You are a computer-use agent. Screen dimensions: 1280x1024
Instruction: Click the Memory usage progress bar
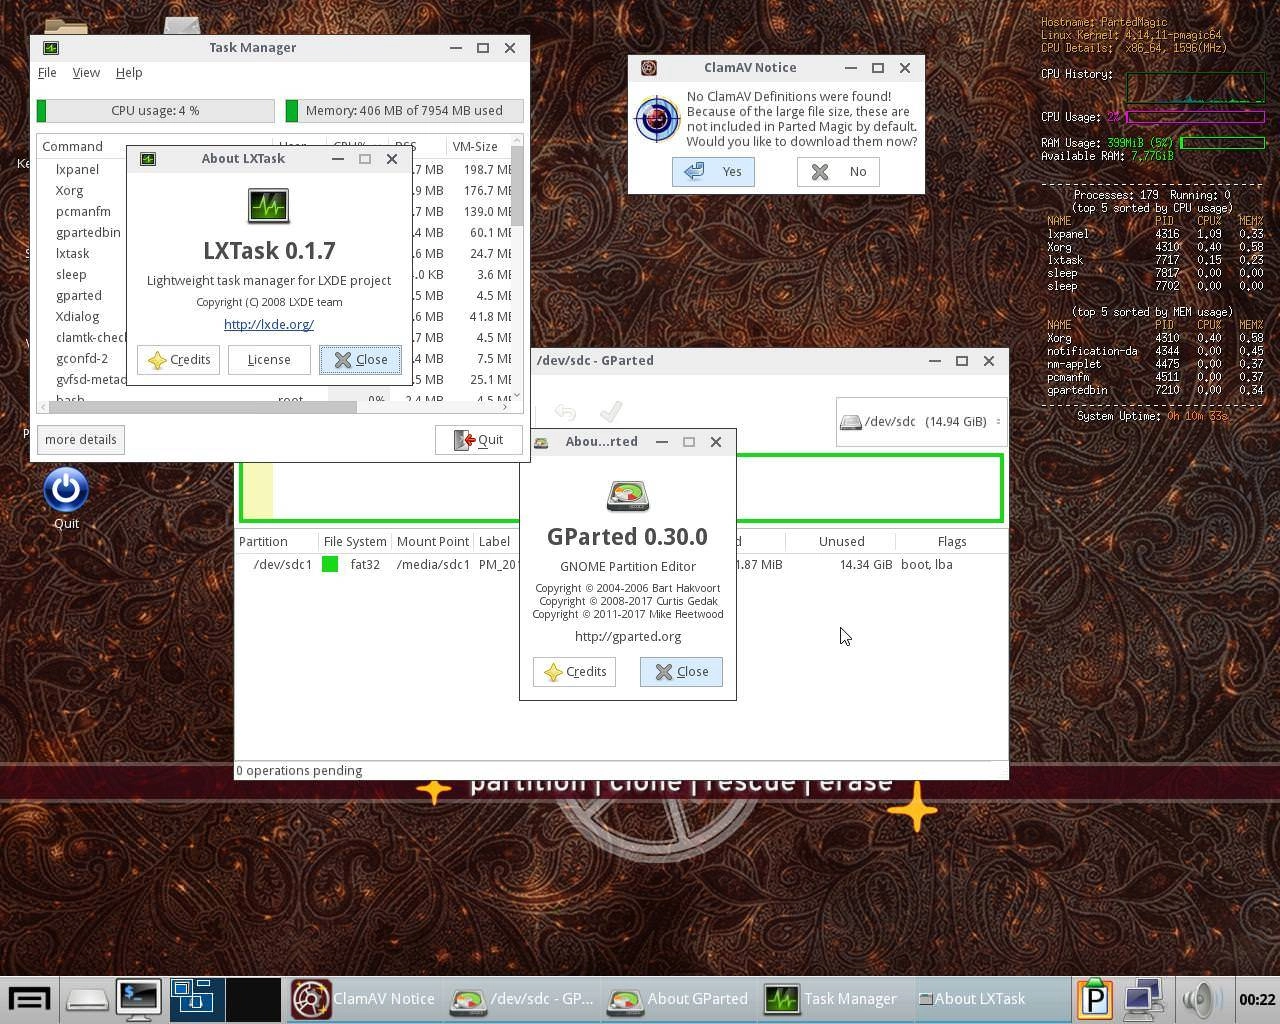pos(404,111)
